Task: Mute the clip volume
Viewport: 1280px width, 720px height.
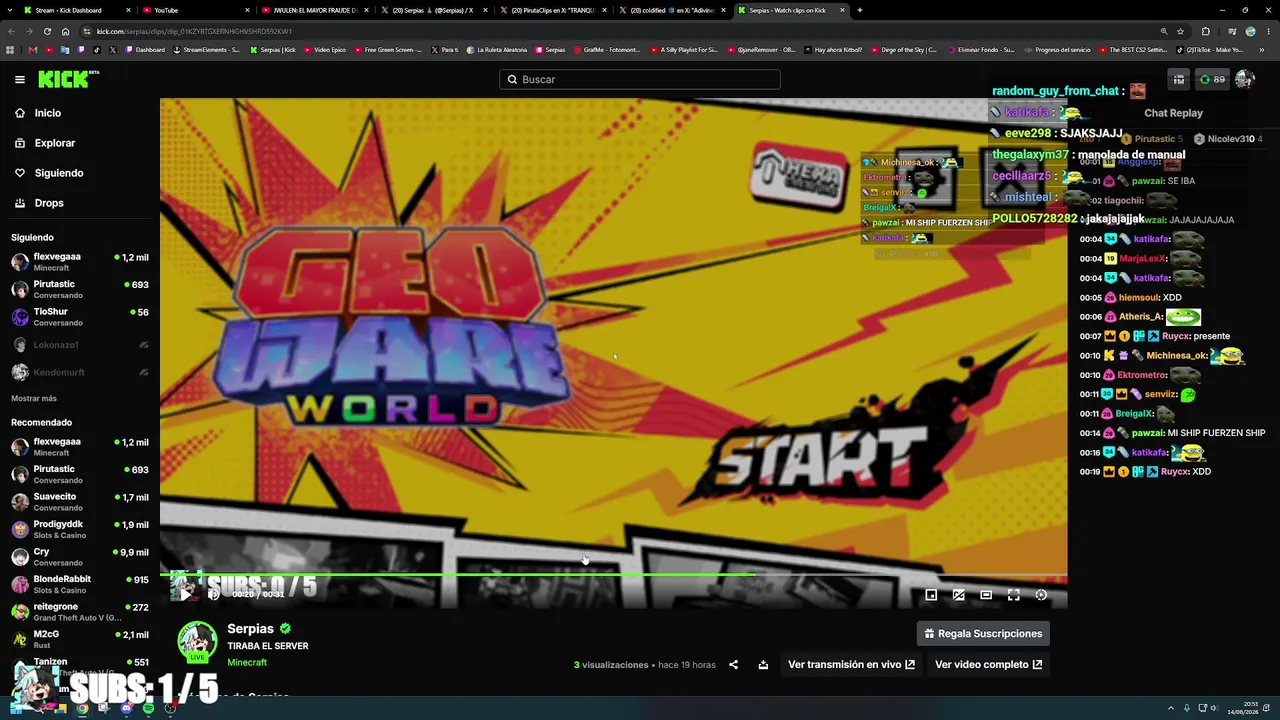Action: tap(213, 594)
